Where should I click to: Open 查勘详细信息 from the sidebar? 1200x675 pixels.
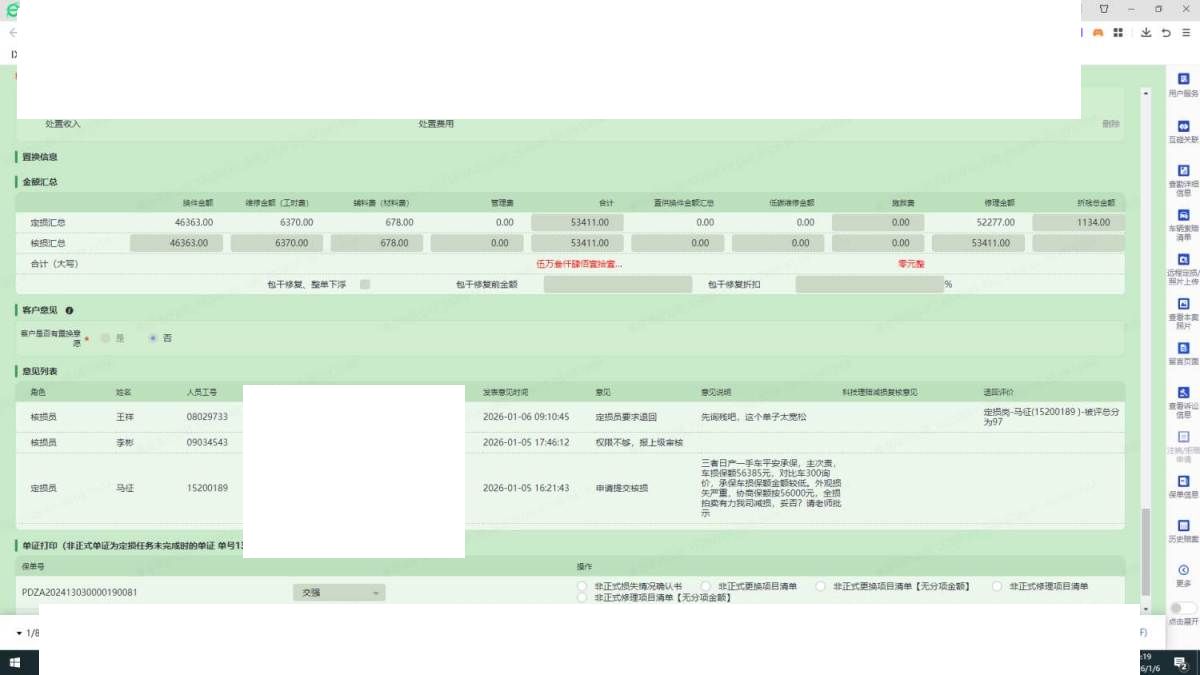click(1183, 171)
